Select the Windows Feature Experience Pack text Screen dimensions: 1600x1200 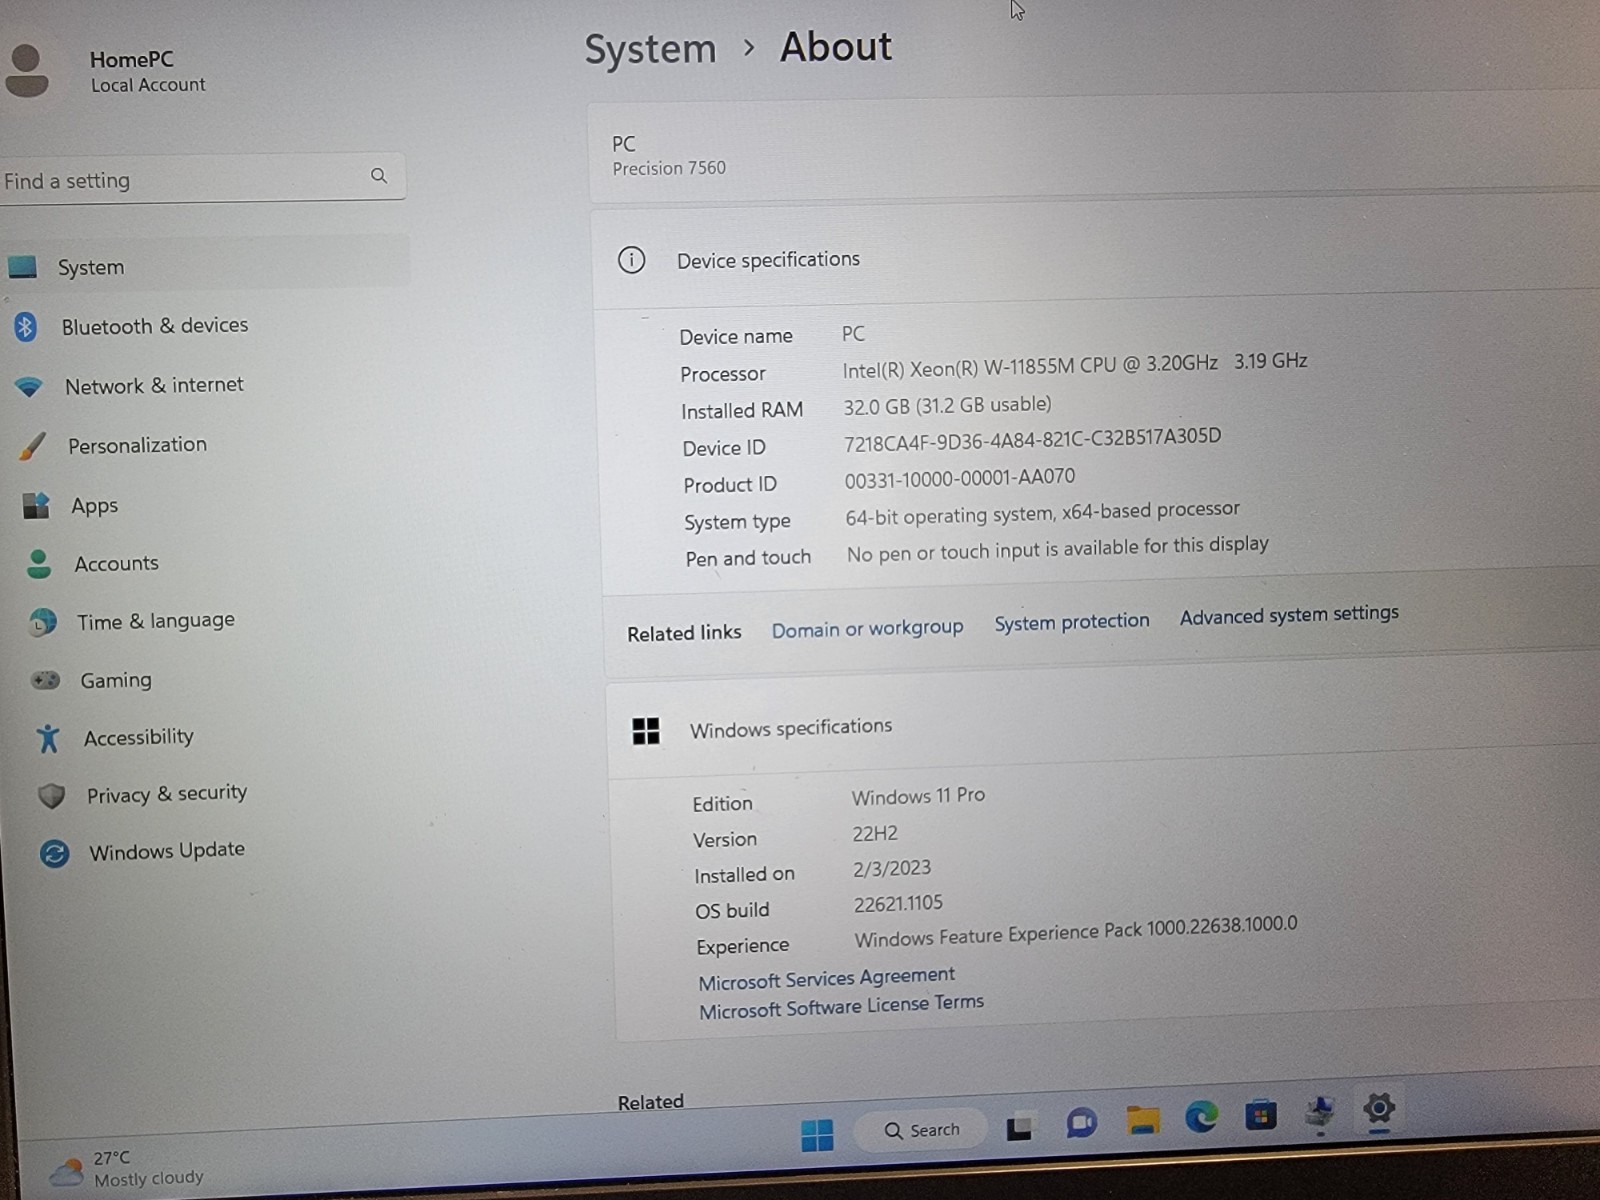point(1076,931)
